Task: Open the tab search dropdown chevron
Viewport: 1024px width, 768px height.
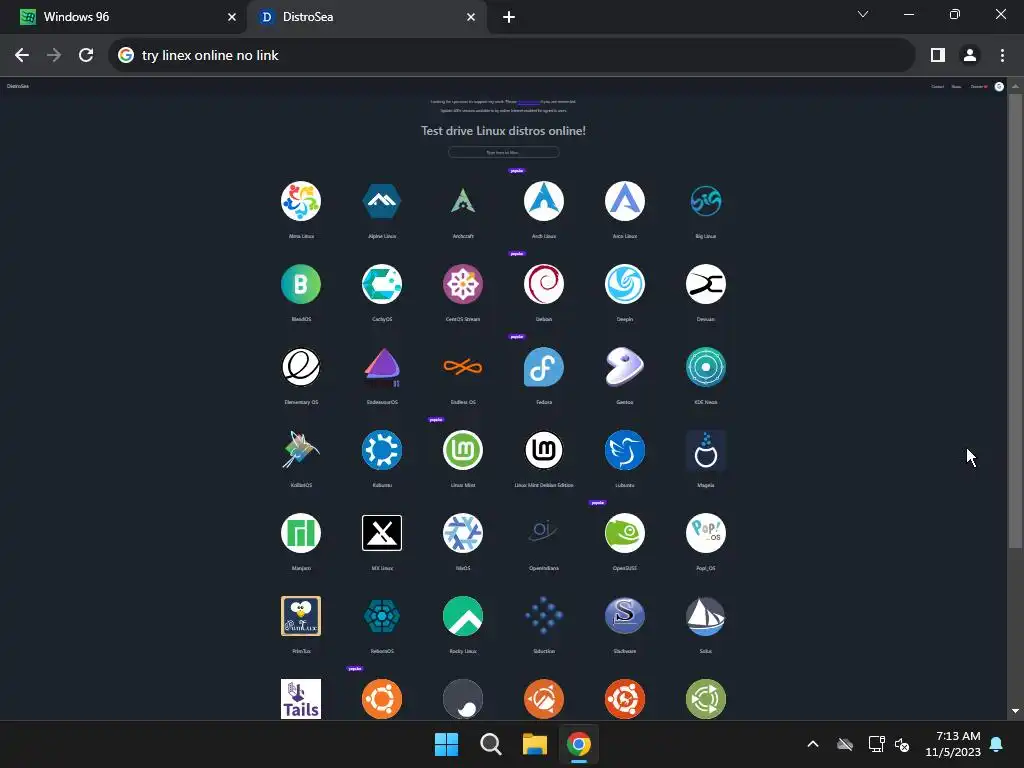Action: tap(863, 14)
